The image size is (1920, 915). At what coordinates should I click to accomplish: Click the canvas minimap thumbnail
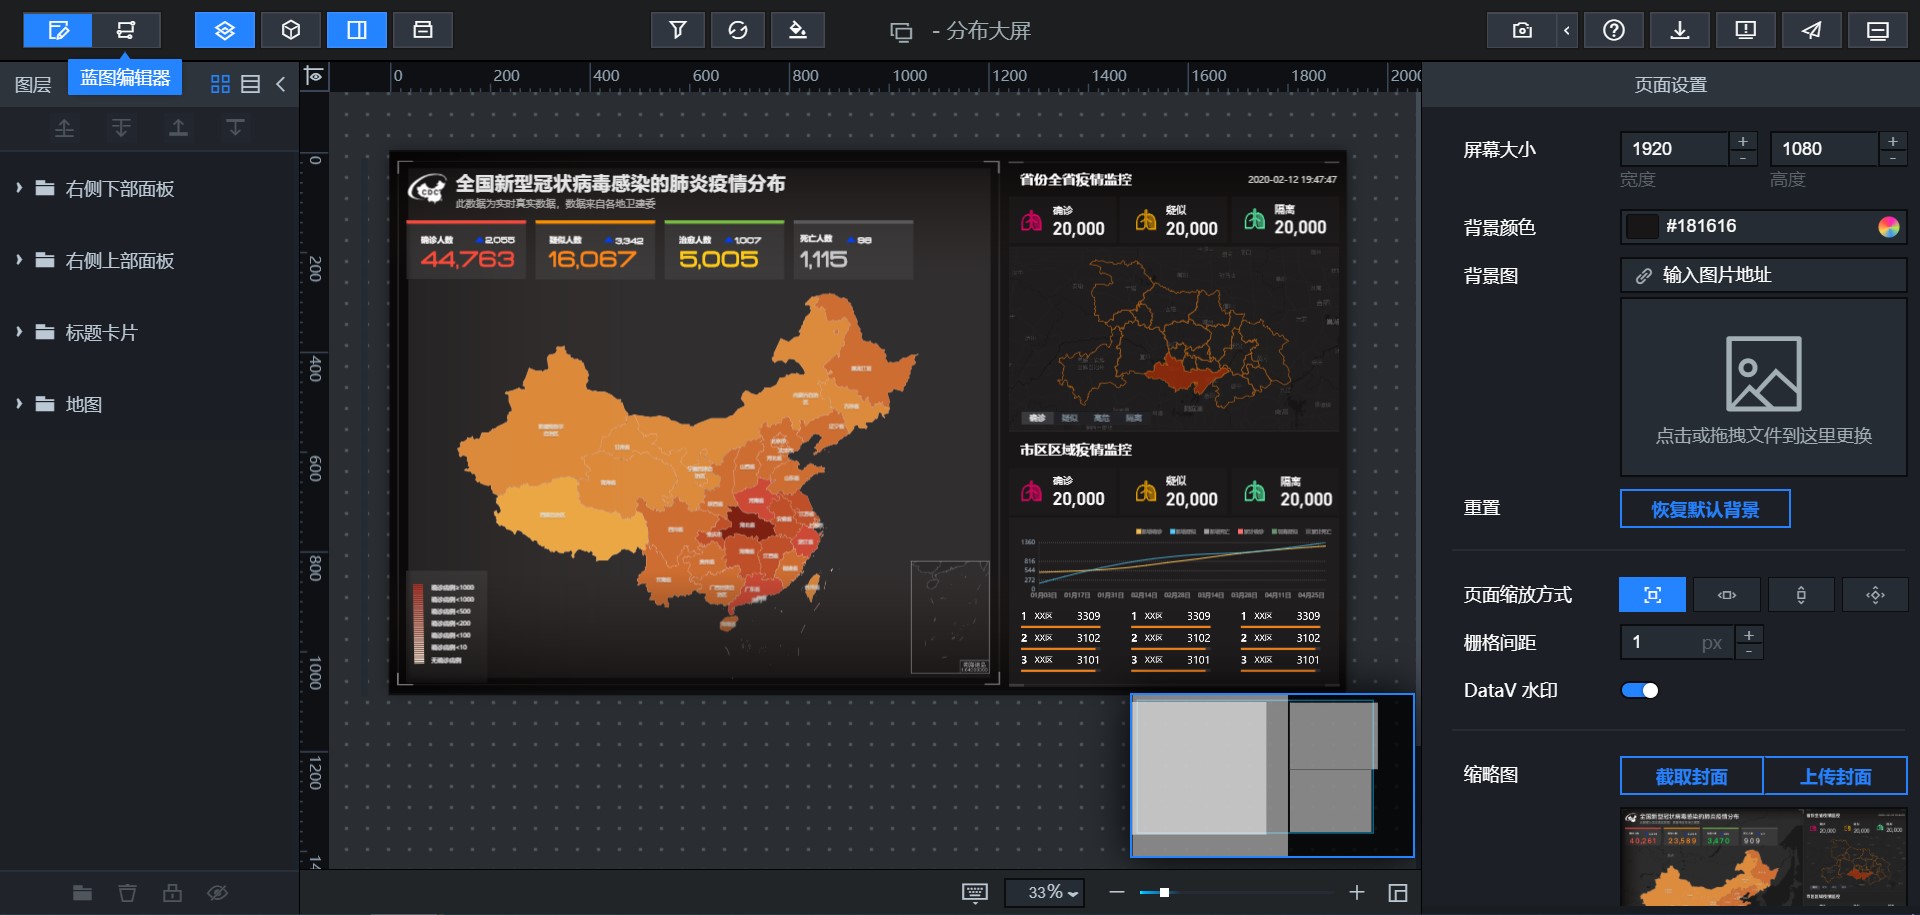[x=1272, y=776]
